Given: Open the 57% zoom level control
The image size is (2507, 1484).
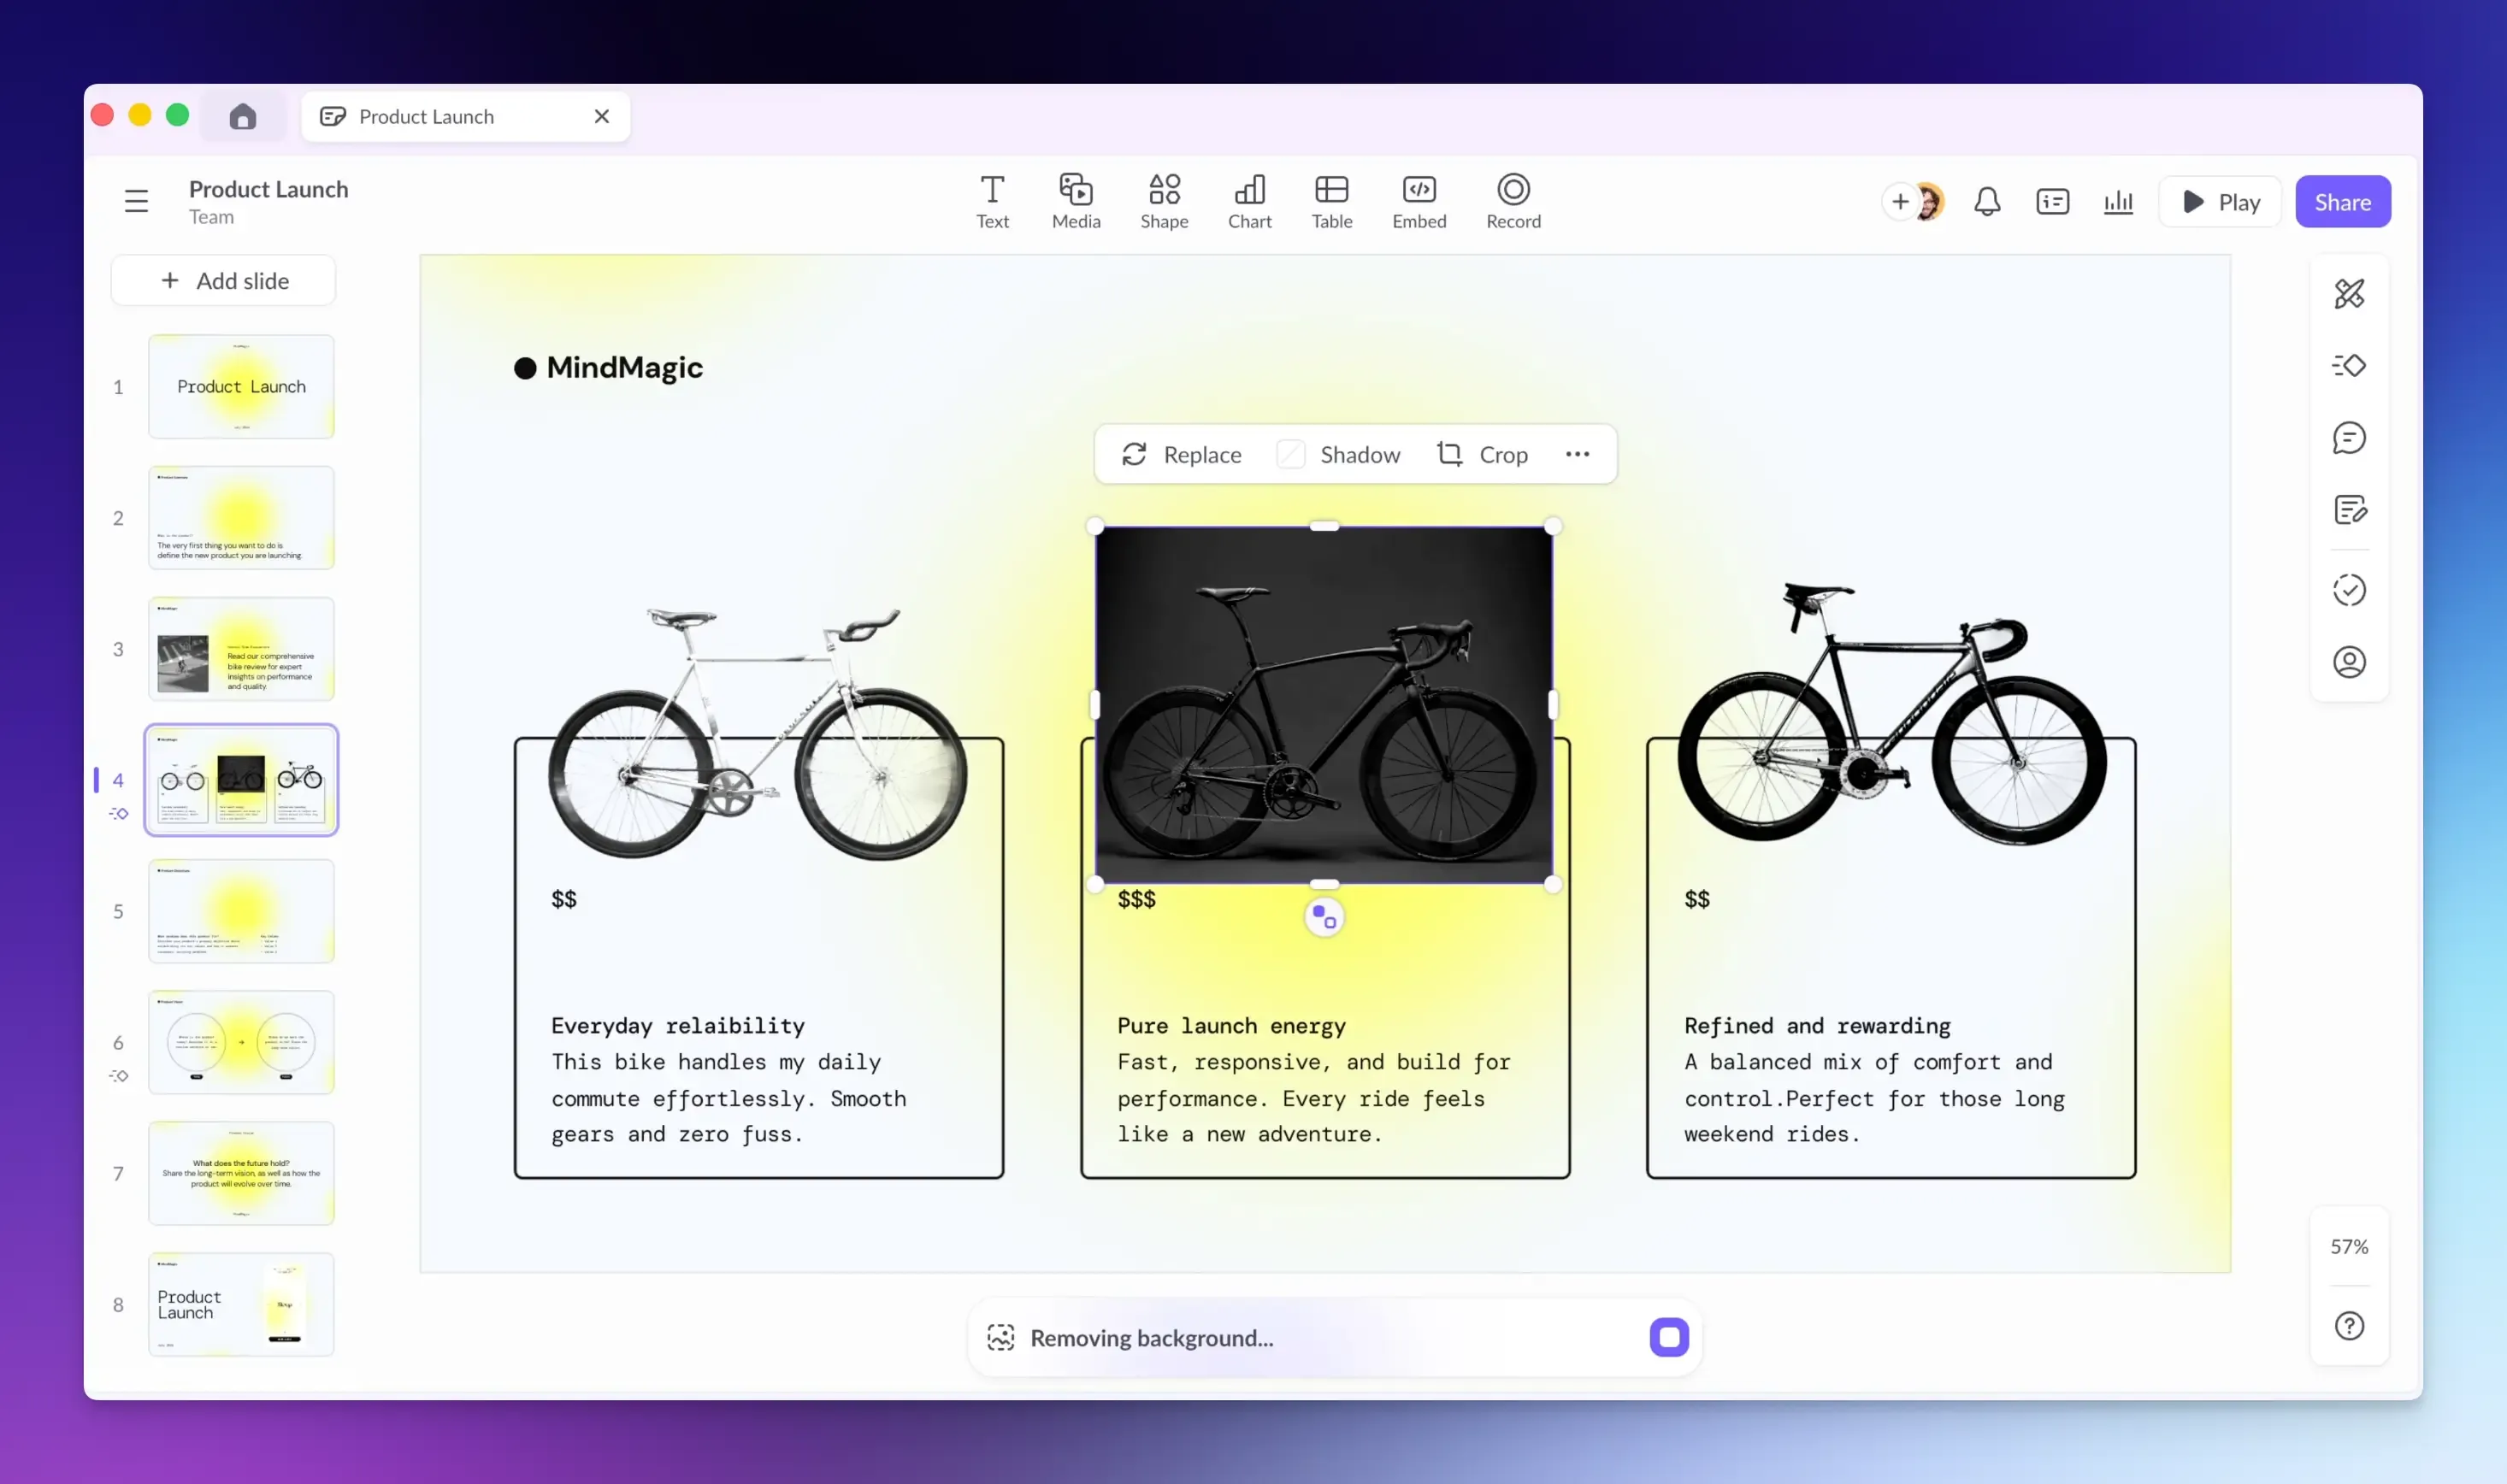Looking at the screenshot, I should 2348,1246.
